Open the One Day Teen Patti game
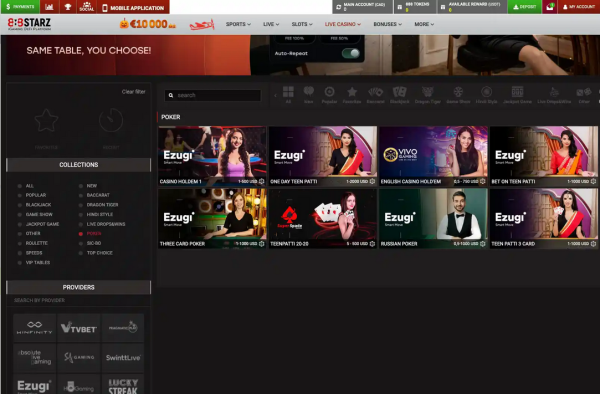Viewport: 600px width, 394px height. (323, 156)
